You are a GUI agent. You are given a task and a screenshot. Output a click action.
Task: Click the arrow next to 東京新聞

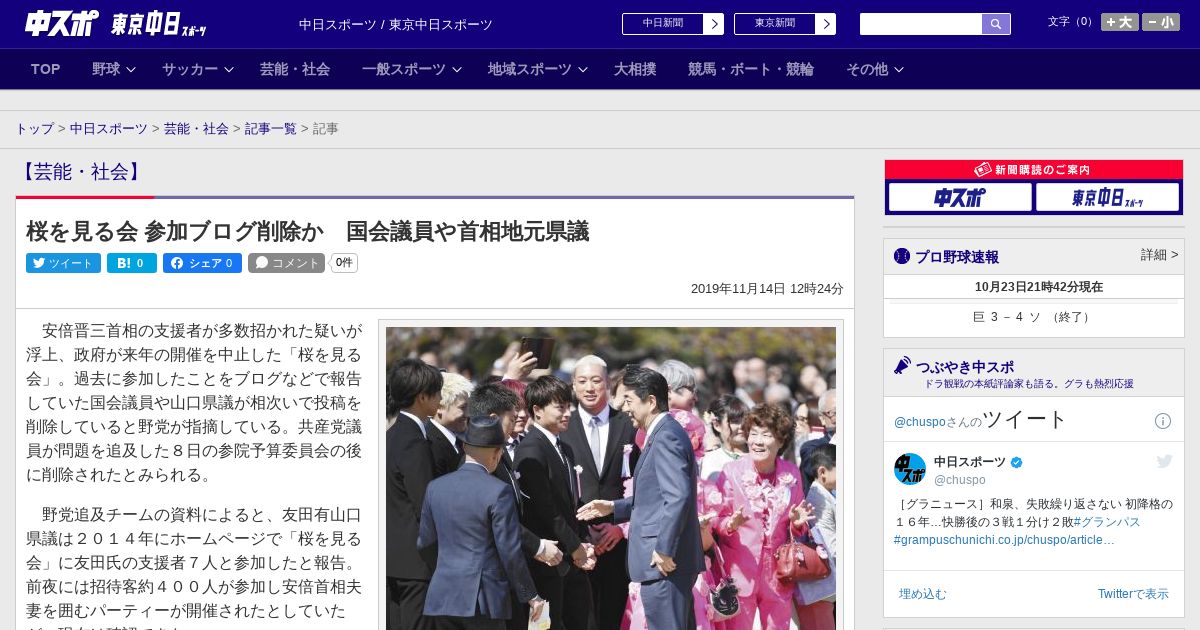[x=825, y=24]
